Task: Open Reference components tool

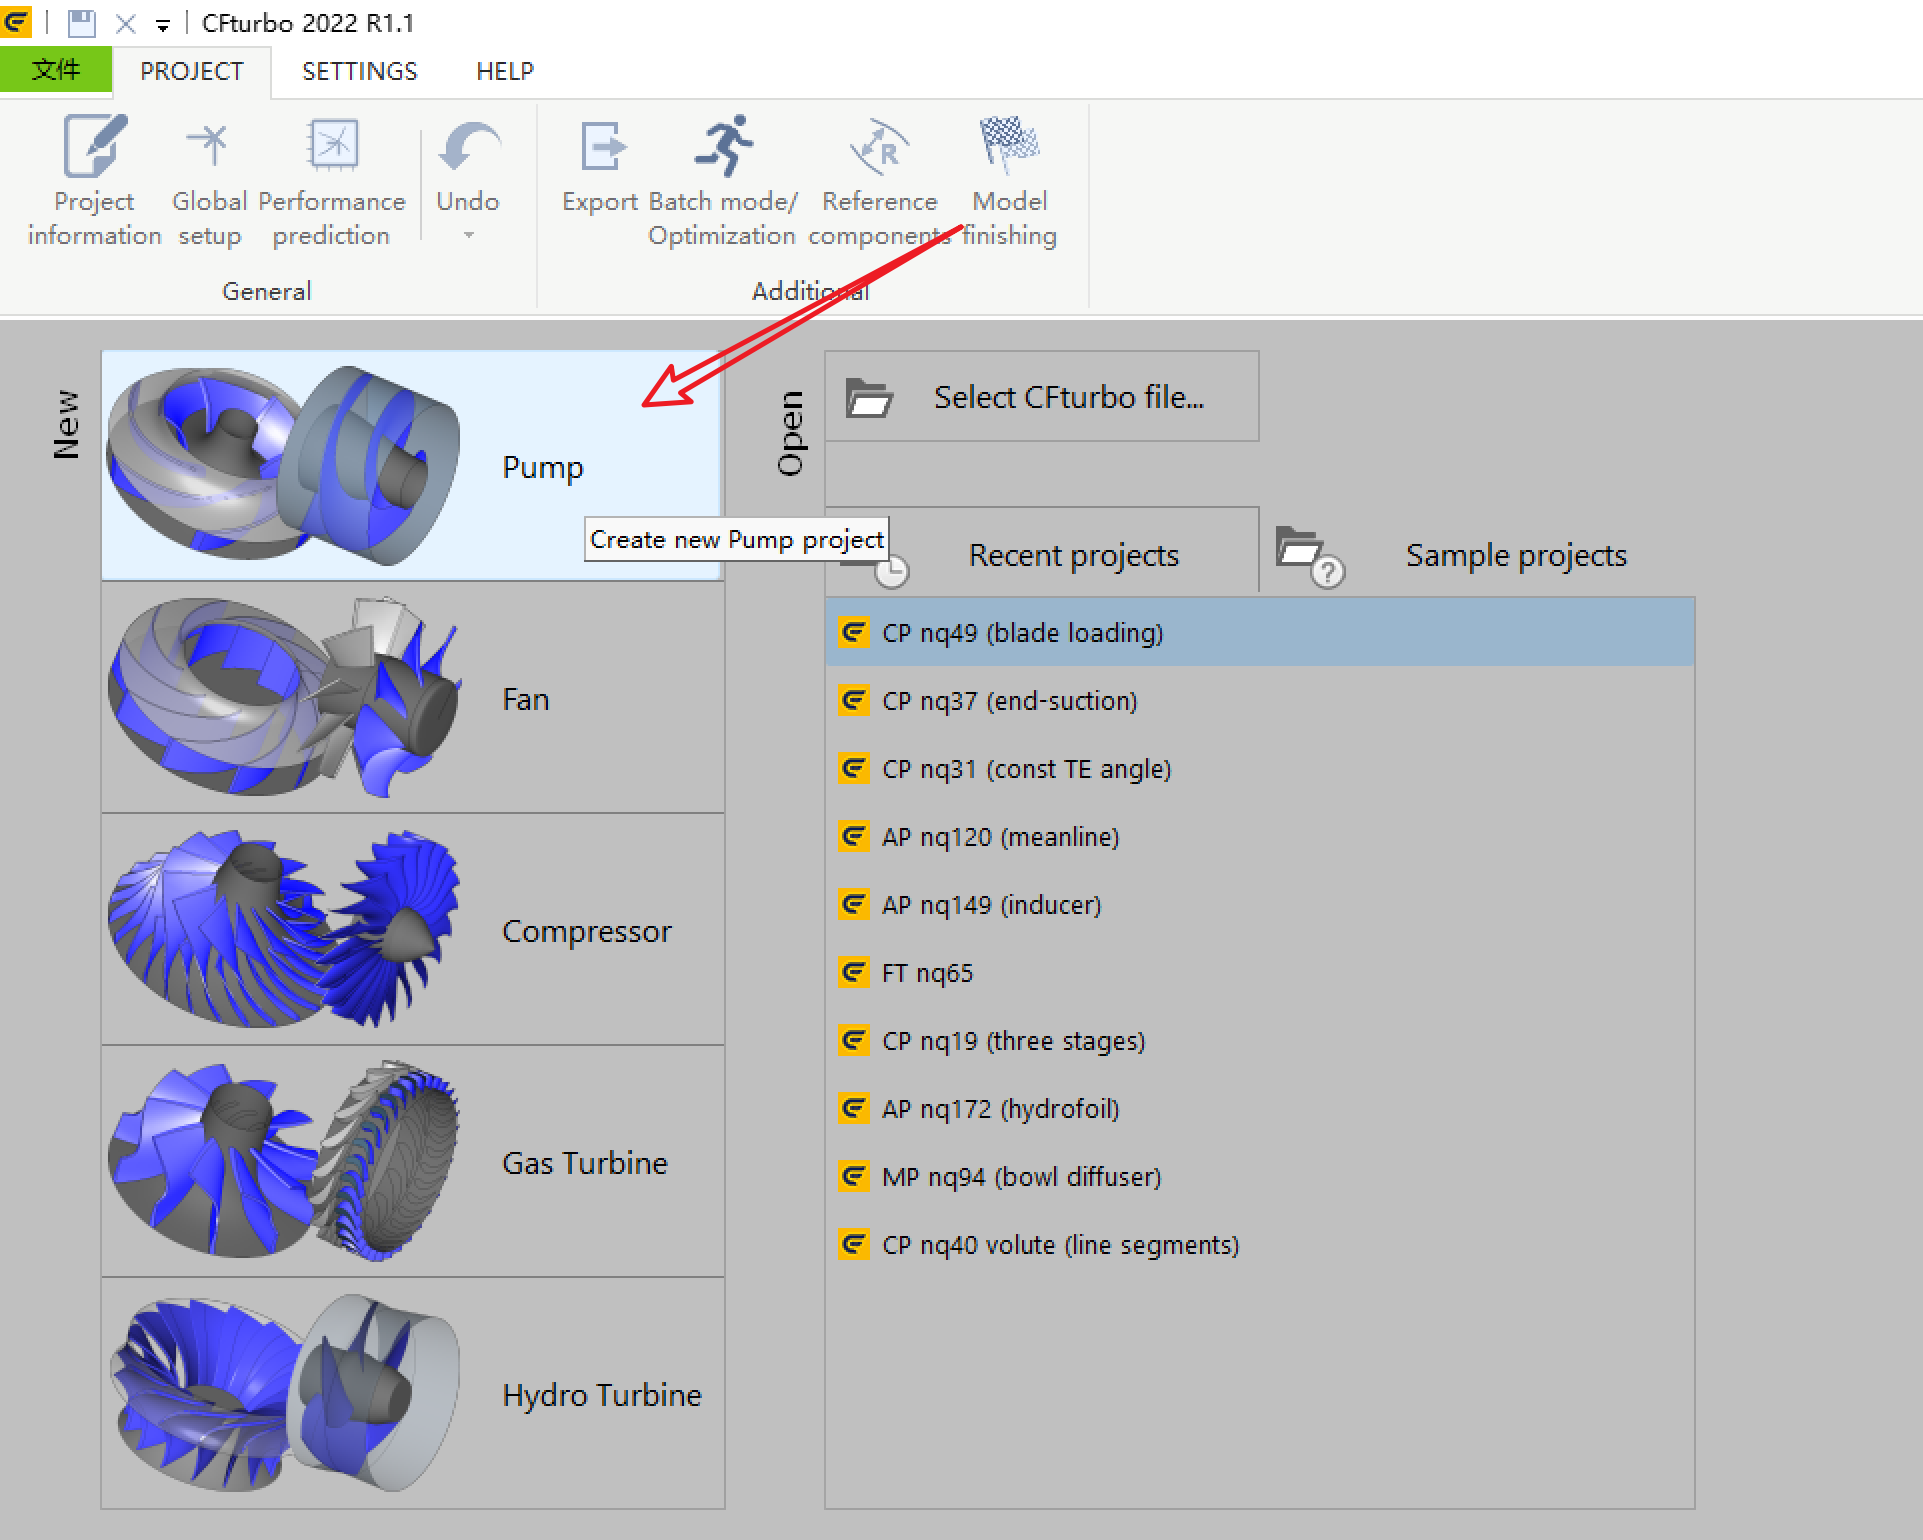Action: (x=879, y=180)
